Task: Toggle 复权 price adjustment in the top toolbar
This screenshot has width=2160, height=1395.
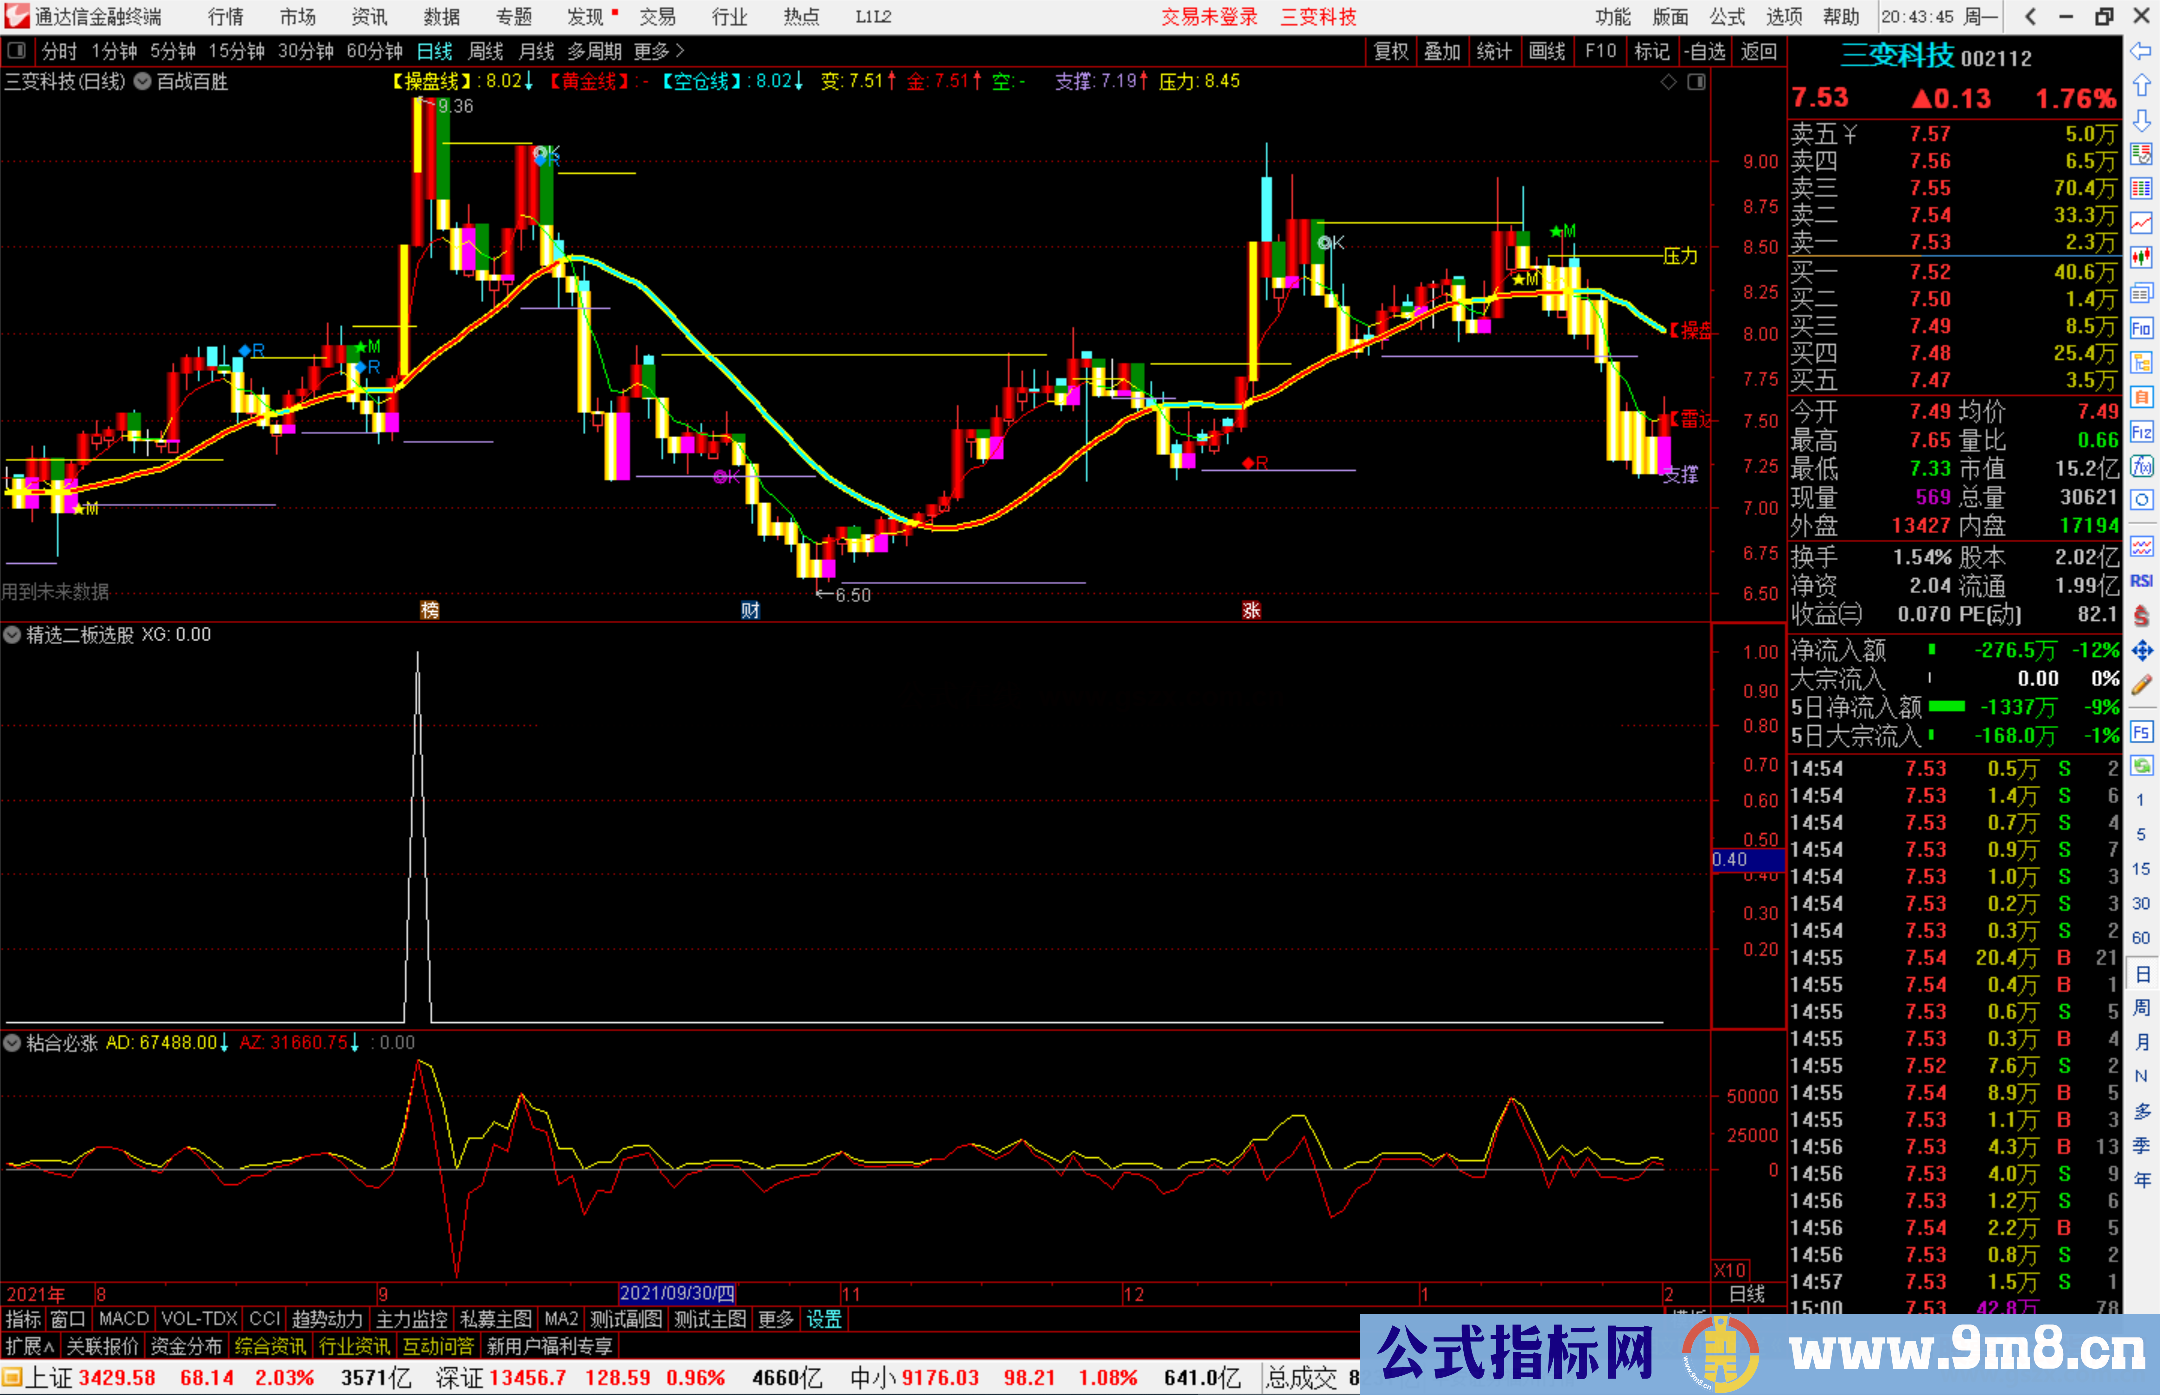Action: click(1391, 51)
